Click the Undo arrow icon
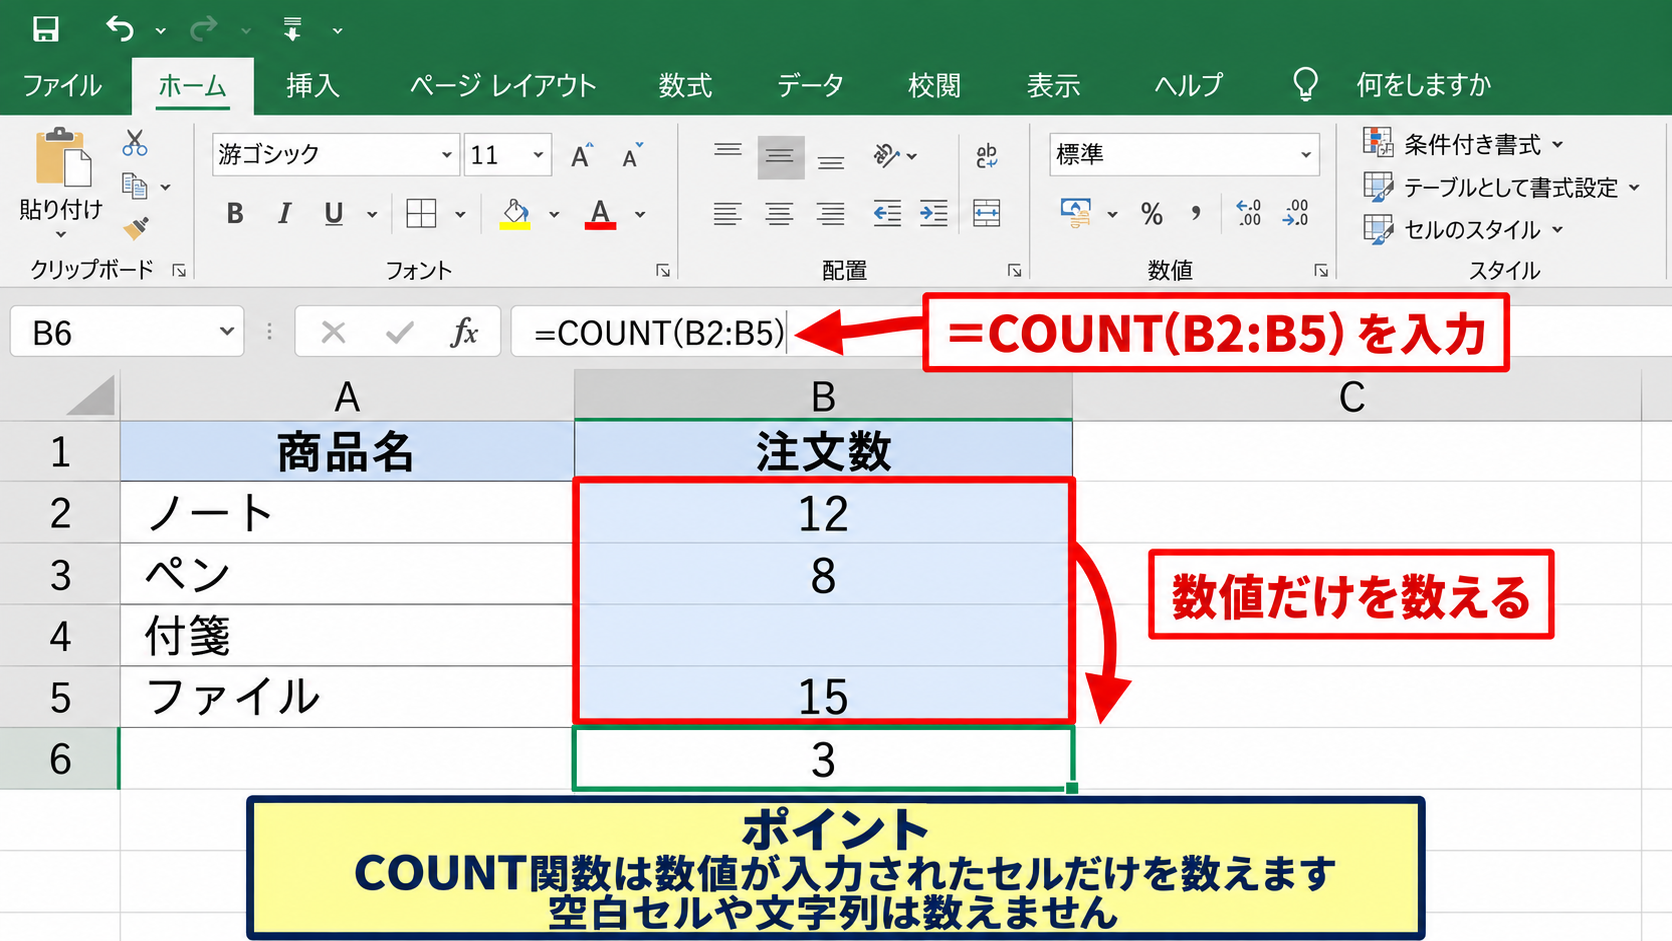1672x941 pixels. click(120, 29)
